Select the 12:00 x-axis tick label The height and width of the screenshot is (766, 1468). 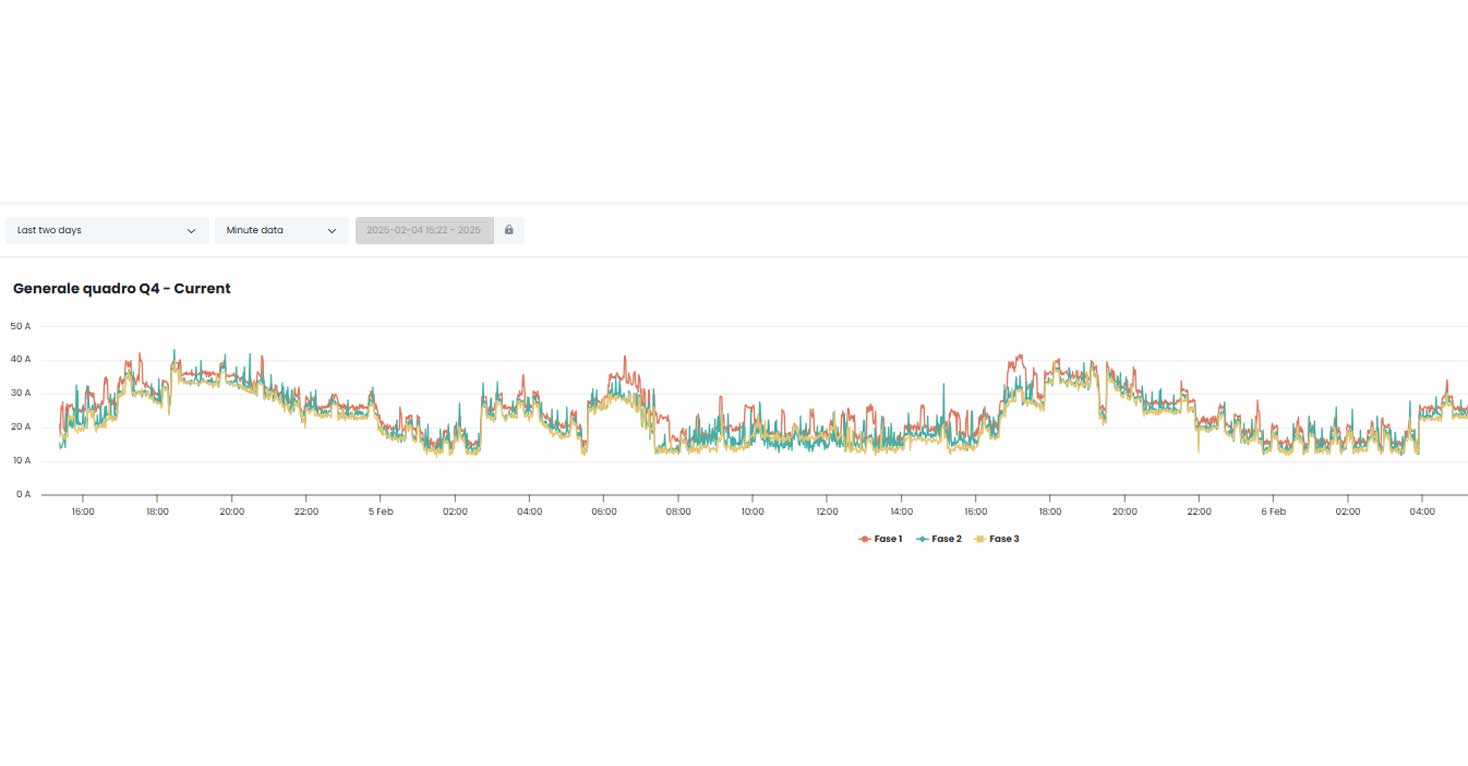826,512
